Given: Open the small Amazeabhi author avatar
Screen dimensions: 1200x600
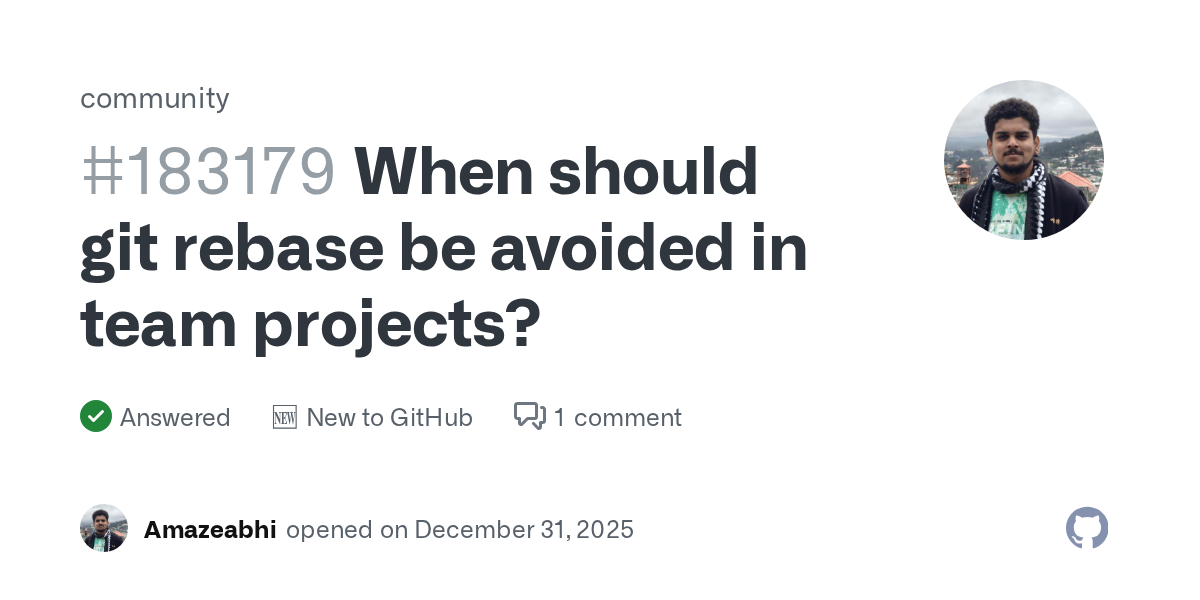Looking at the screenshot, I should (104, 528).
